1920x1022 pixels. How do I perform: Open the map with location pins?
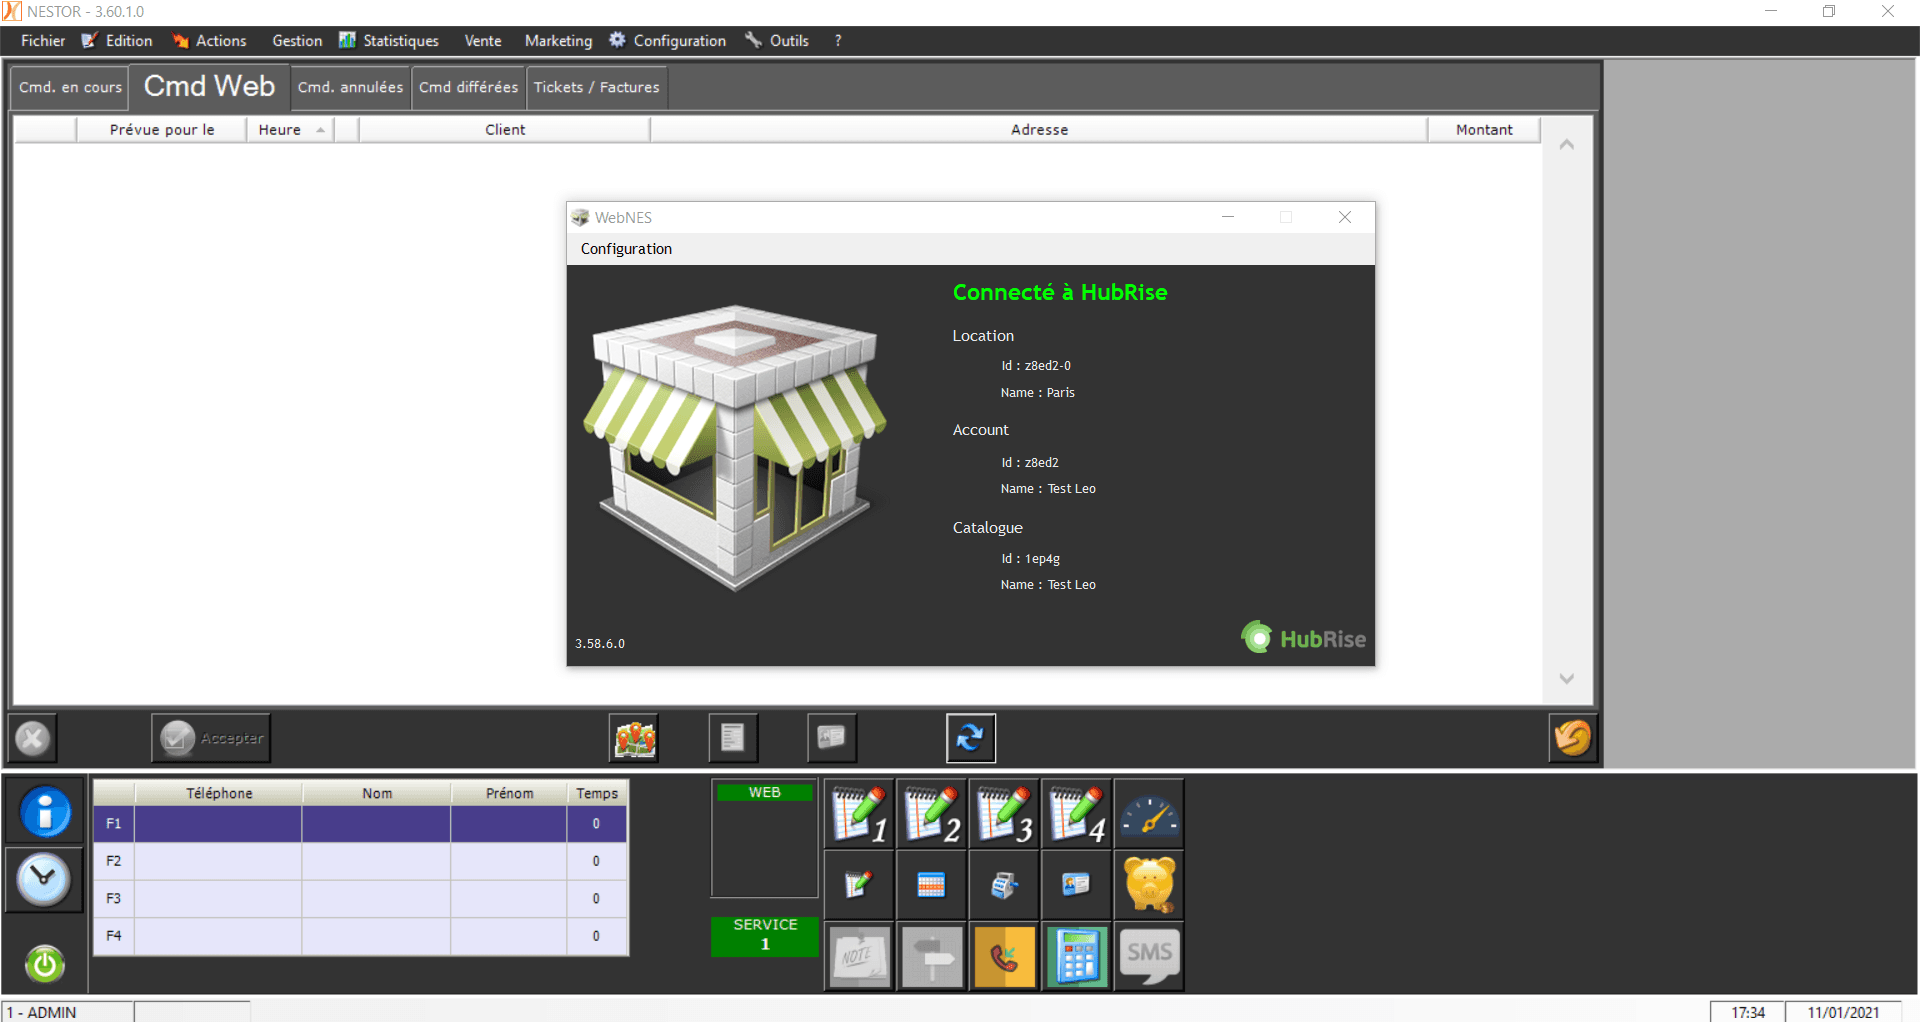pos(634,739)
